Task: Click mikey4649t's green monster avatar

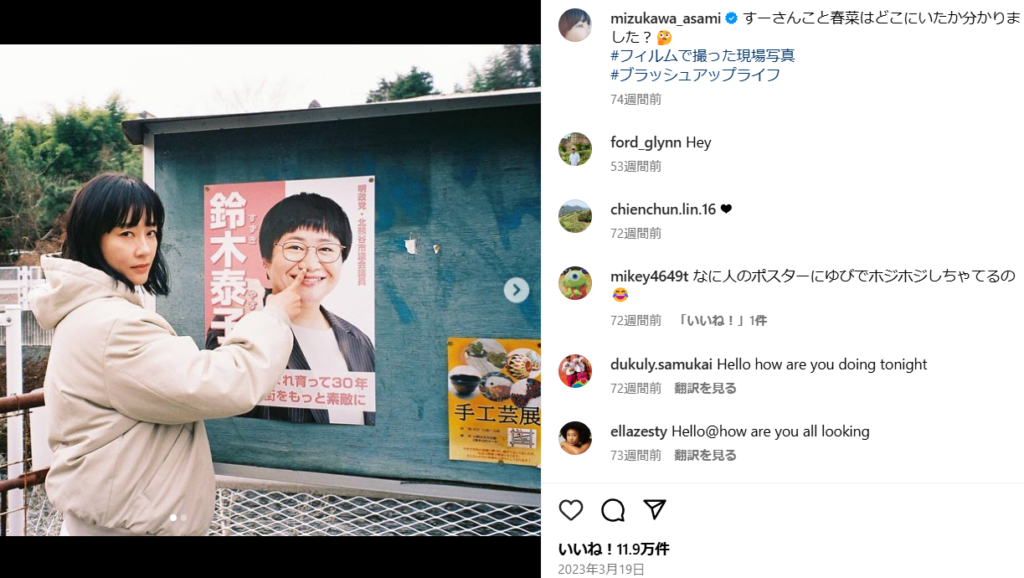Action: tap(575, 283)
